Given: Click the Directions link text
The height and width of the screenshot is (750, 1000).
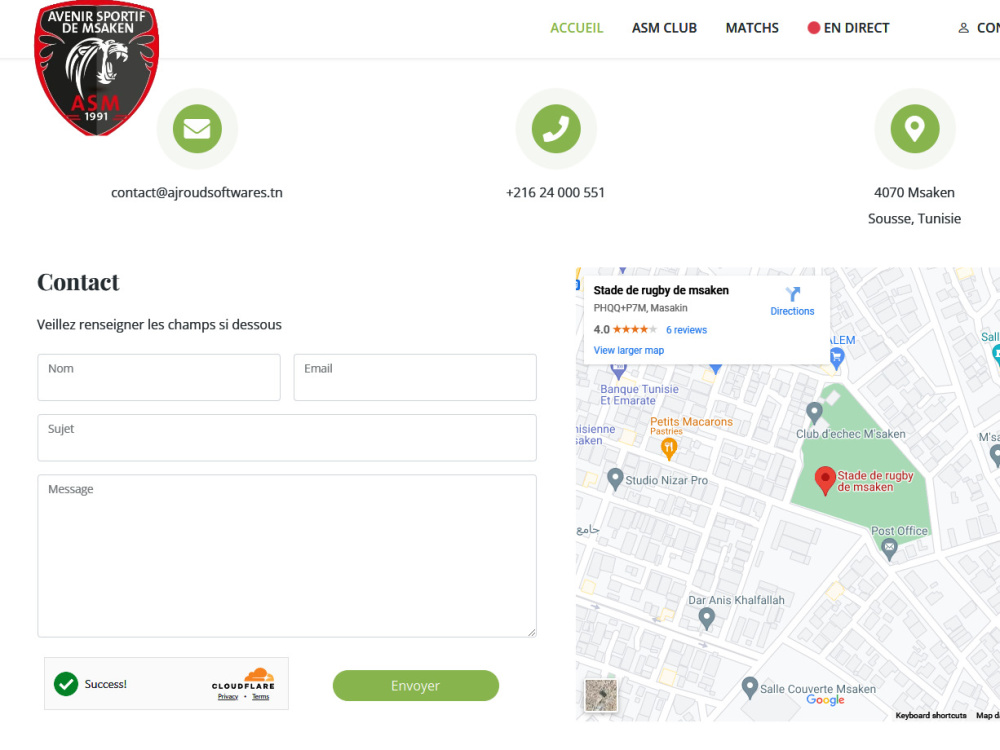Looking at the screenshot, I should tap(792, 311).
